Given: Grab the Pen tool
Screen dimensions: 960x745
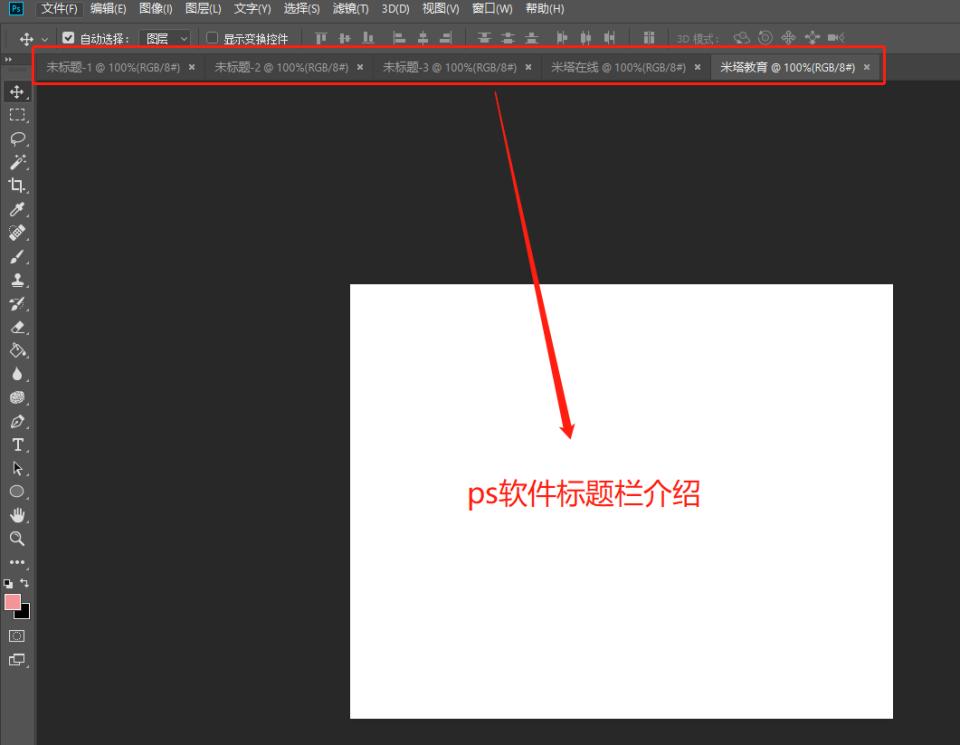Looking at the screenshot, I should pyautogui.click(x=16, y=420).
